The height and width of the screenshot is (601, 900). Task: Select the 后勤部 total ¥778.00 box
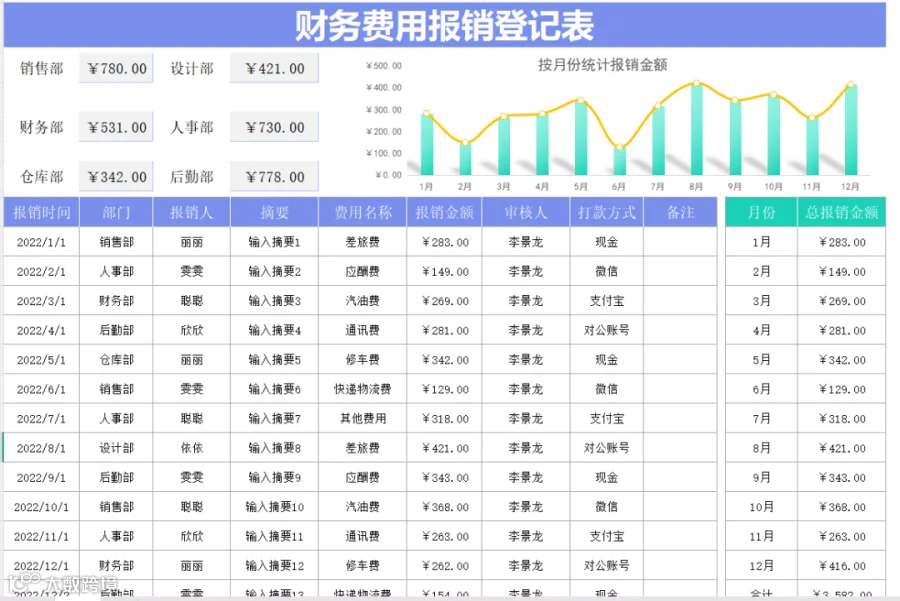click(274, 177)
